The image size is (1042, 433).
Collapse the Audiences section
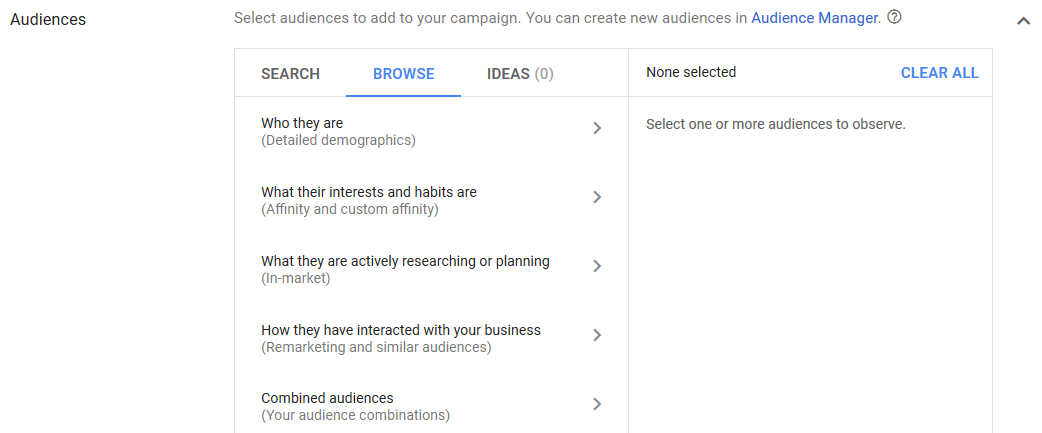point(1023,20)
